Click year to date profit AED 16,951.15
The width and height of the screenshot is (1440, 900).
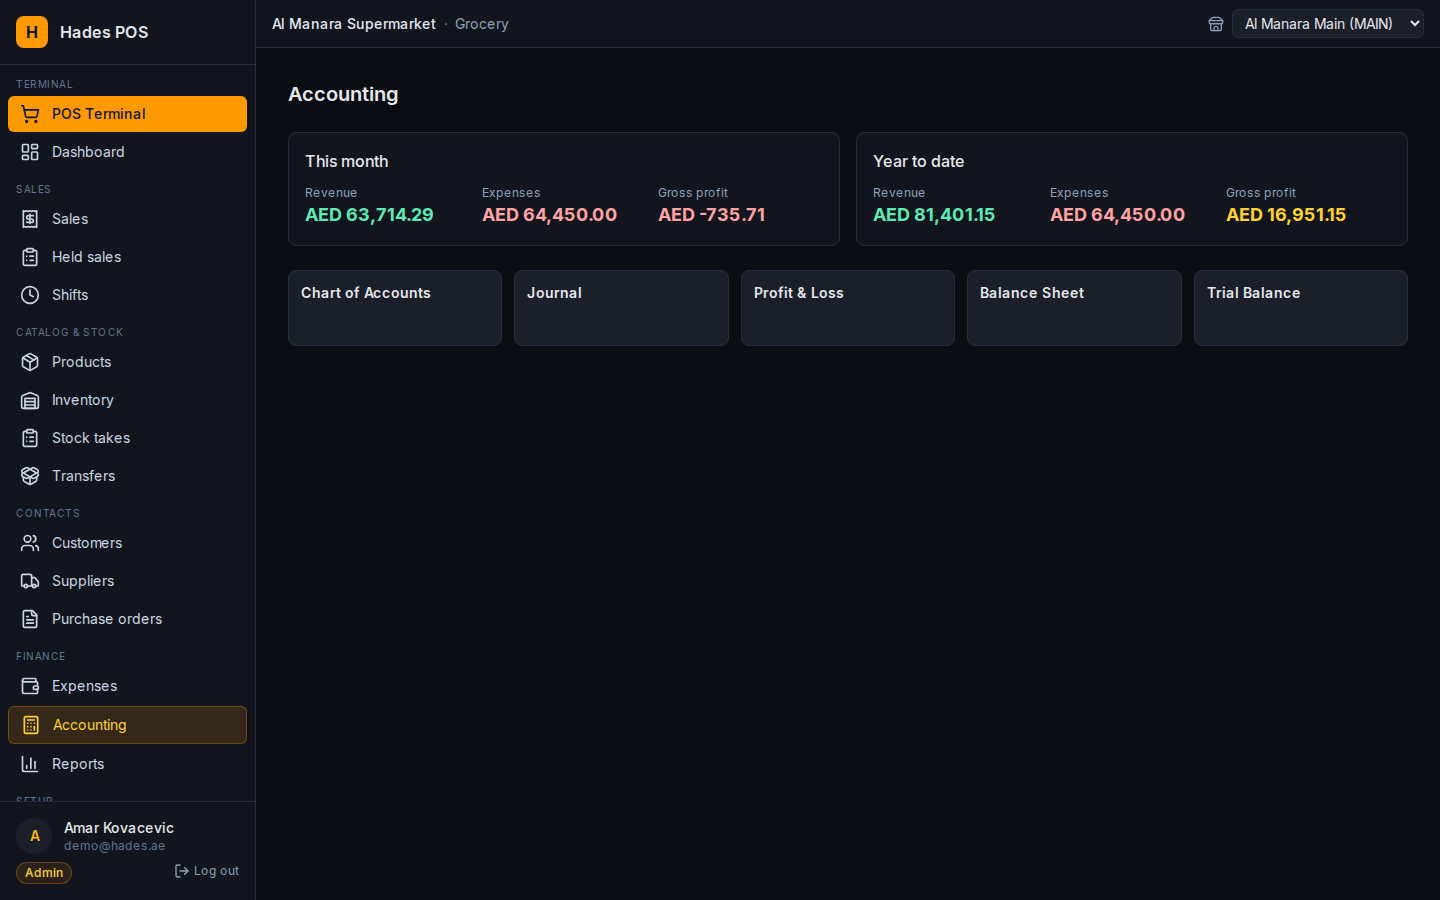(1286, 215)
